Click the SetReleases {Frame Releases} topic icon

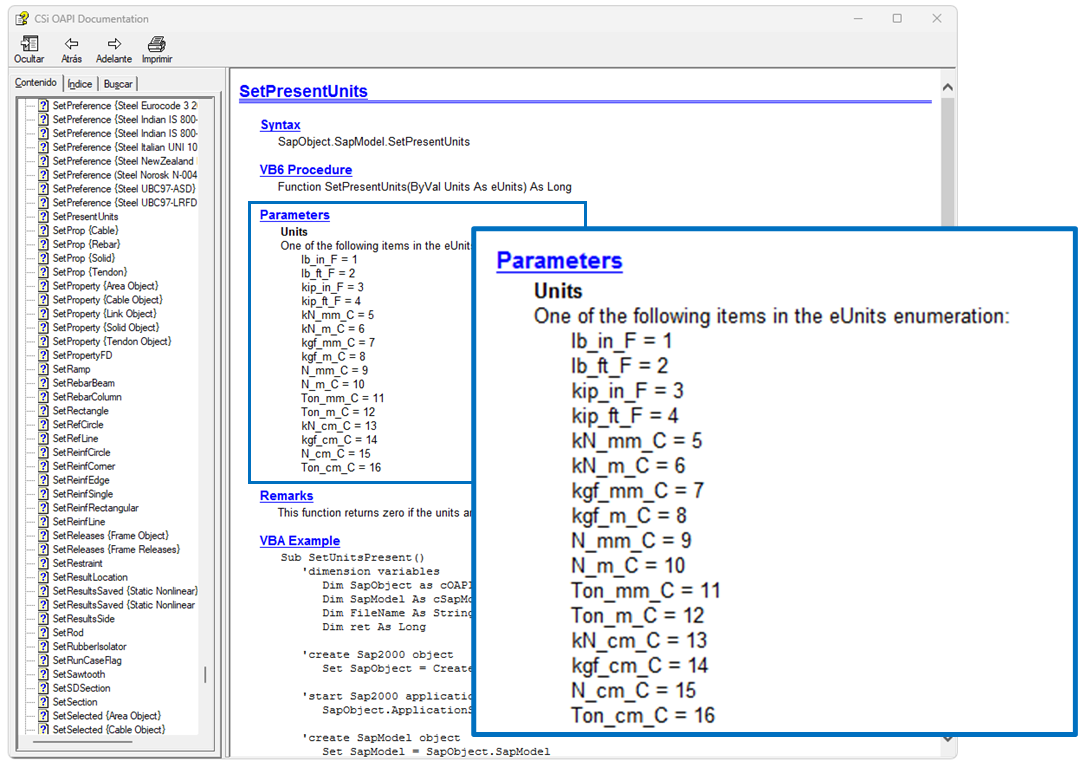coord(43,549)
